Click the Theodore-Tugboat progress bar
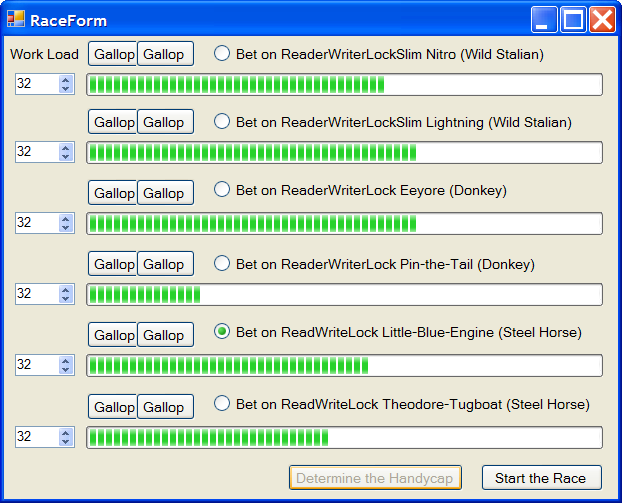 click(344, 438)
